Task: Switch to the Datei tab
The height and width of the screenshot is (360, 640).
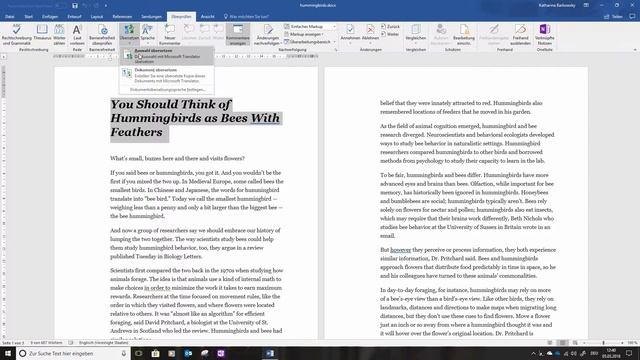Action: [x=9, y=17]
